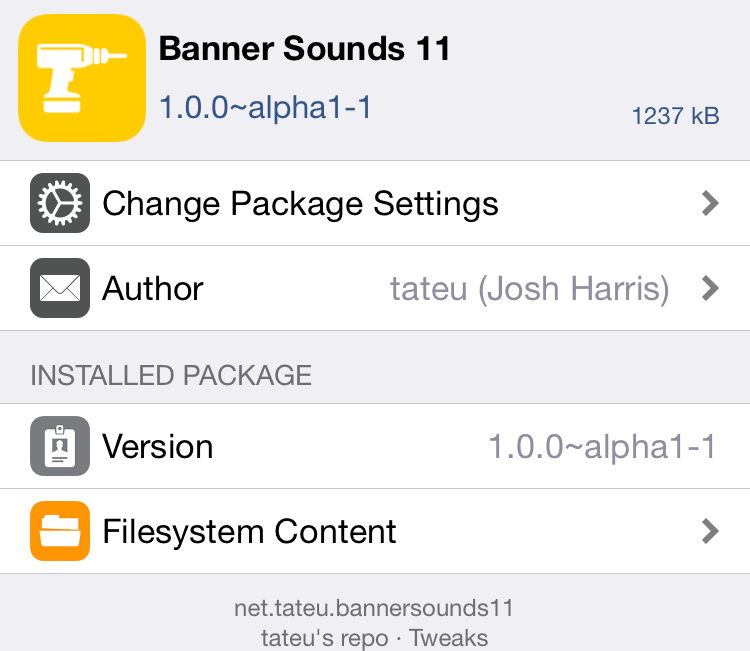
Task: Click the author name tateu (Josh Harris)
Action: click(x=529, y=289)
